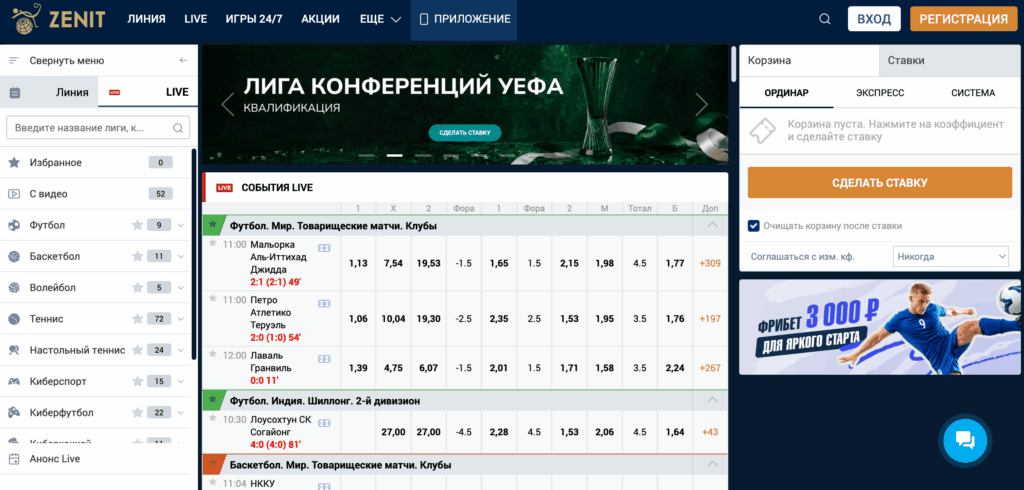
Task: Collapse Баскетбол Товарищеские матчи league section
Action: [712, 465]
